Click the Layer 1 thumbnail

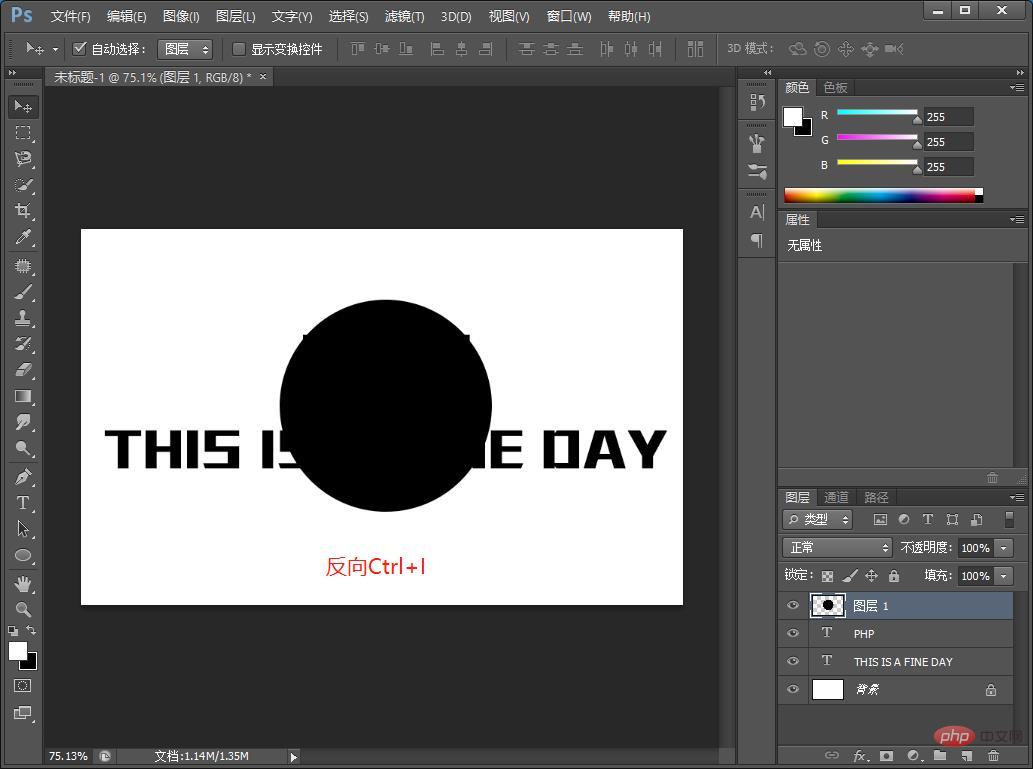(827, 605)
